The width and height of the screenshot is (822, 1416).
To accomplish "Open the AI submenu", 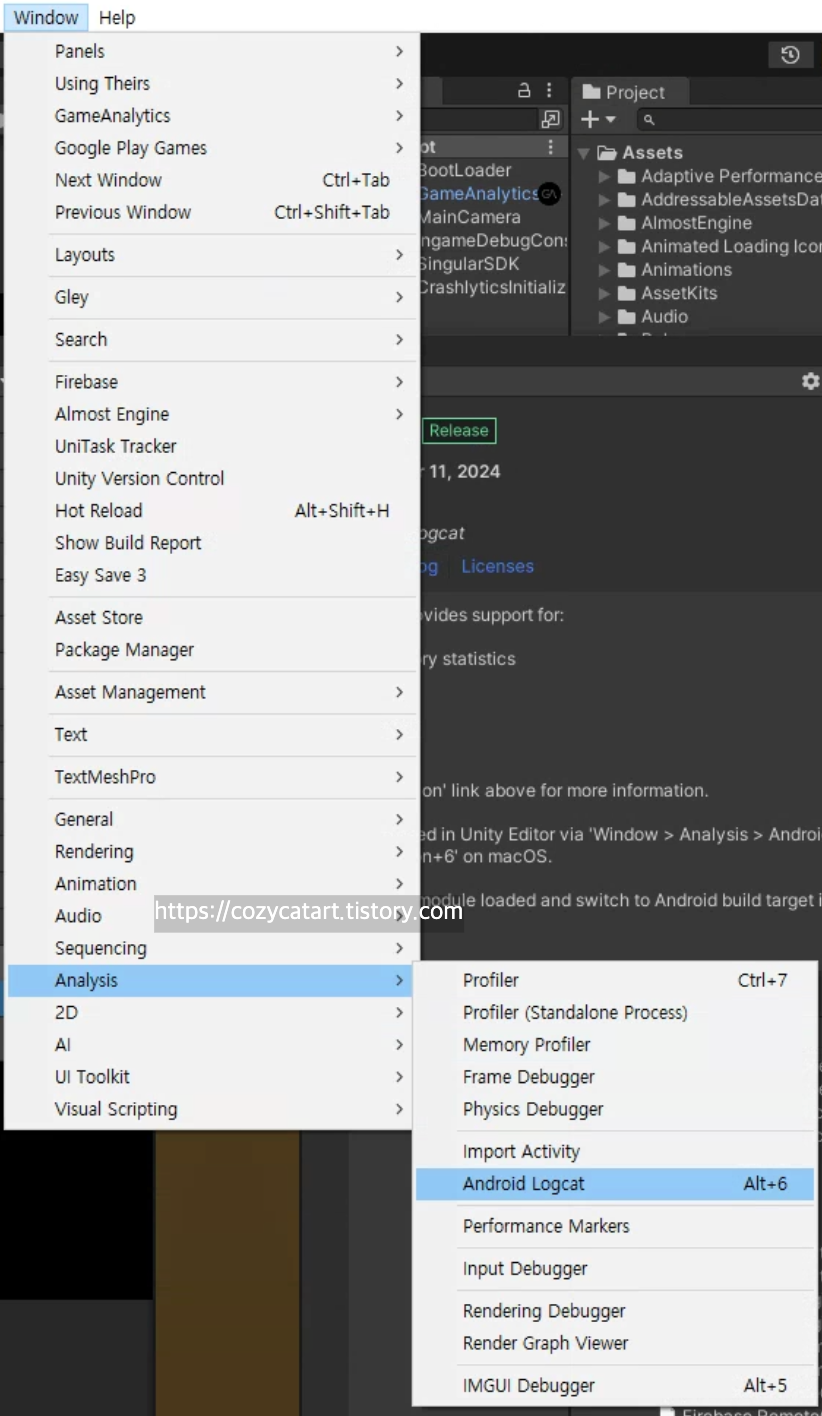I will pos(212,1044).
